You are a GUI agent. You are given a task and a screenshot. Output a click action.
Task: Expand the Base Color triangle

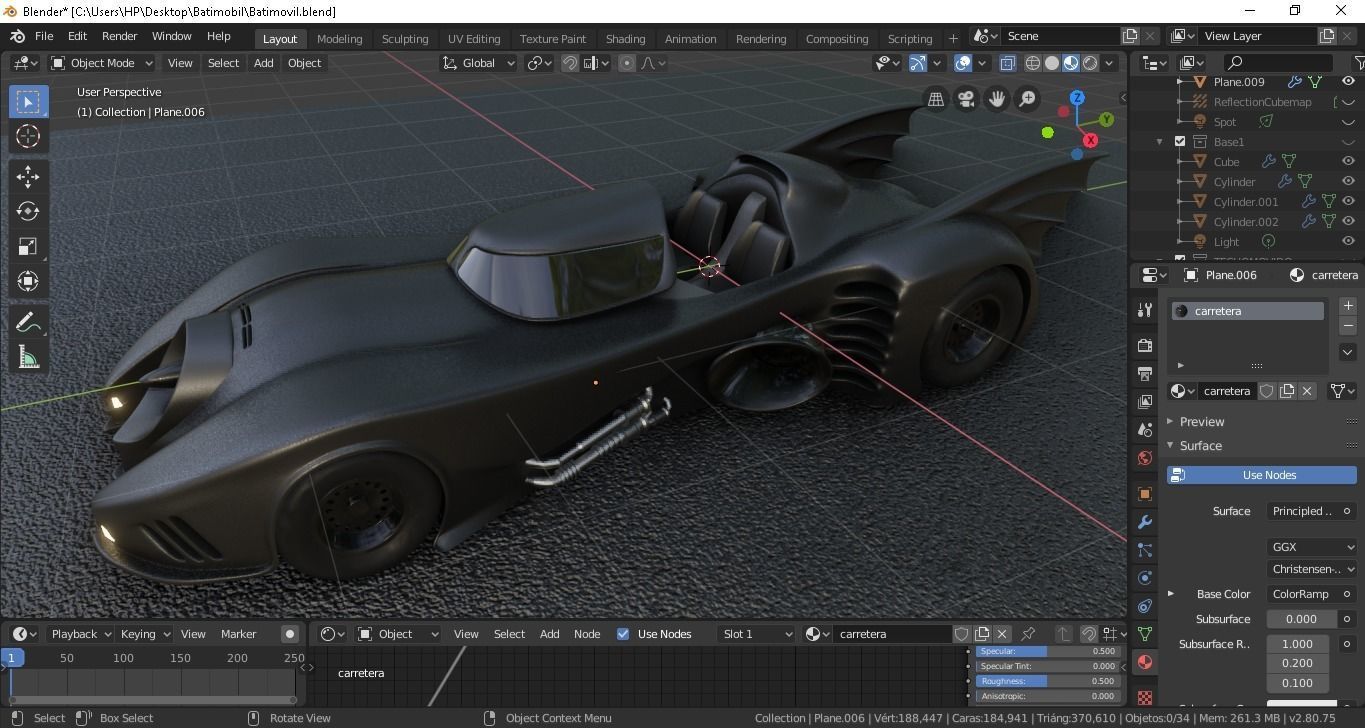(1171, 594)
